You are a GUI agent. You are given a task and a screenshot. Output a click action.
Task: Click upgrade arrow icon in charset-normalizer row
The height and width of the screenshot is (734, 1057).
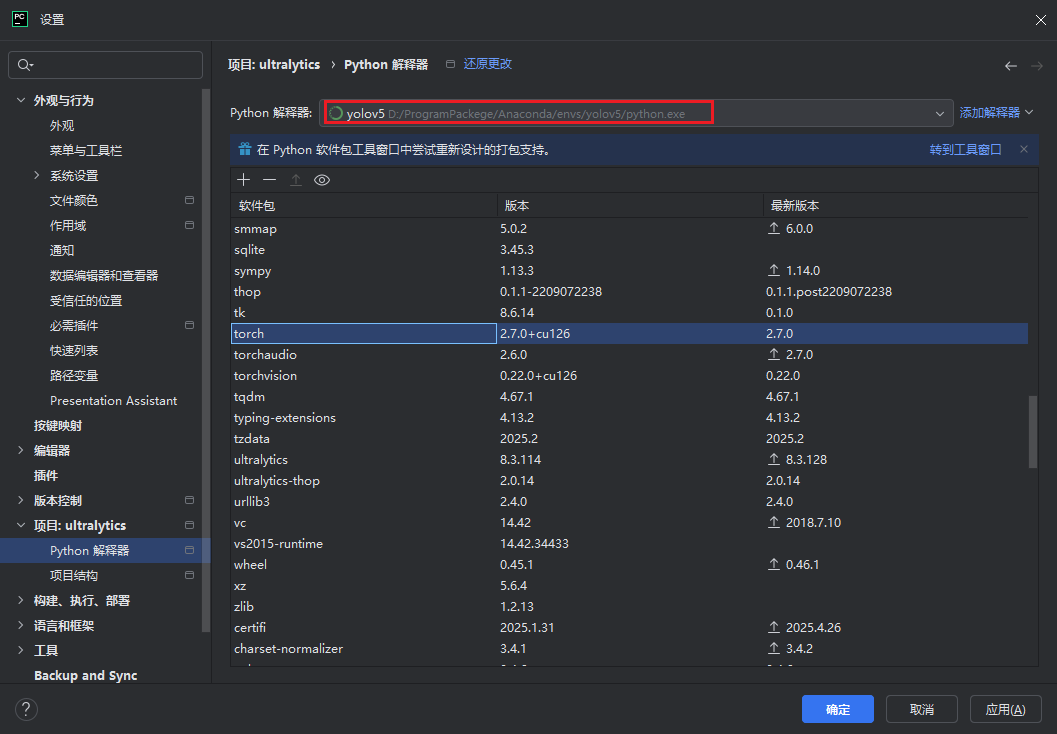tap(774, 648)
